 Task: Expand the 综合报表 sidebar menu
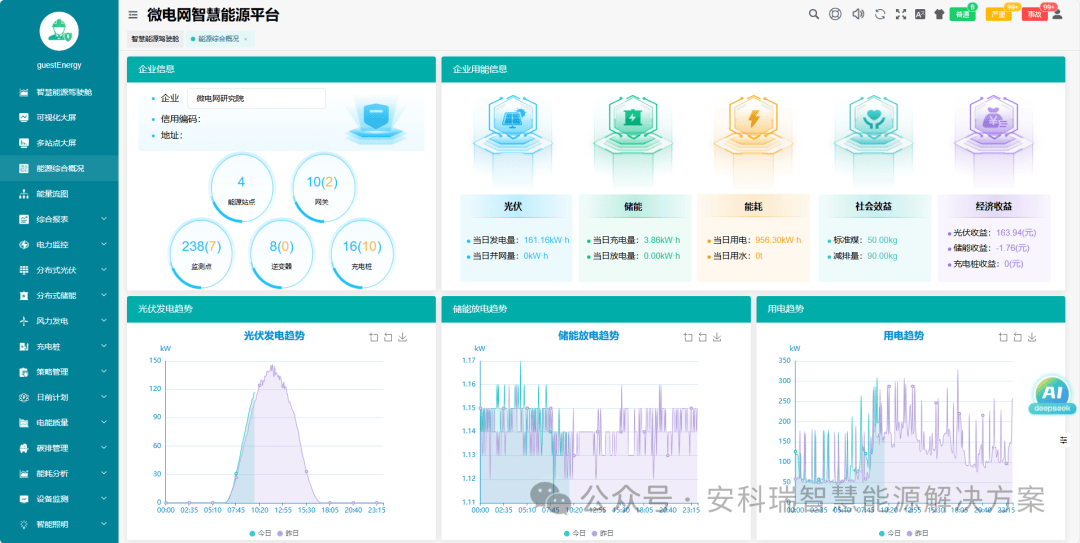pos(59,219)
